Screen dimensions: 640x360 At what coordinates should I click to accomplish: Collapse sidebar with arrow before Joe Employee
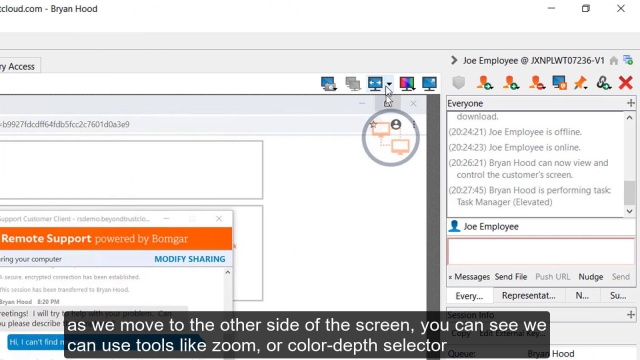[x=454, y=60]
